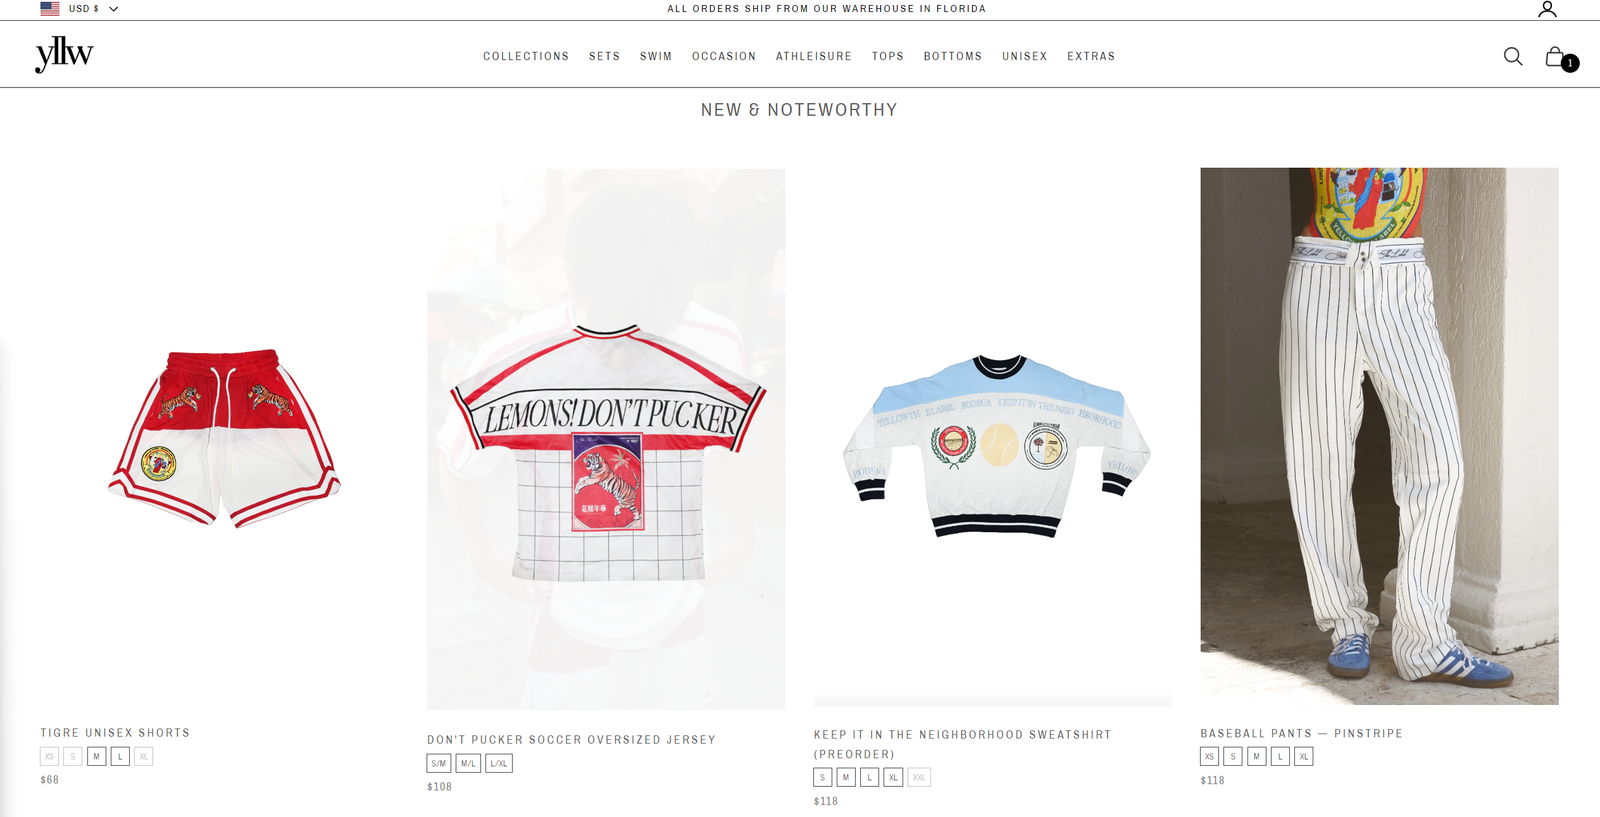Screen dimensions: 1600x817
Task: Select size M for Tigre Unisex Shorts
Action: (x=96, y=756)
